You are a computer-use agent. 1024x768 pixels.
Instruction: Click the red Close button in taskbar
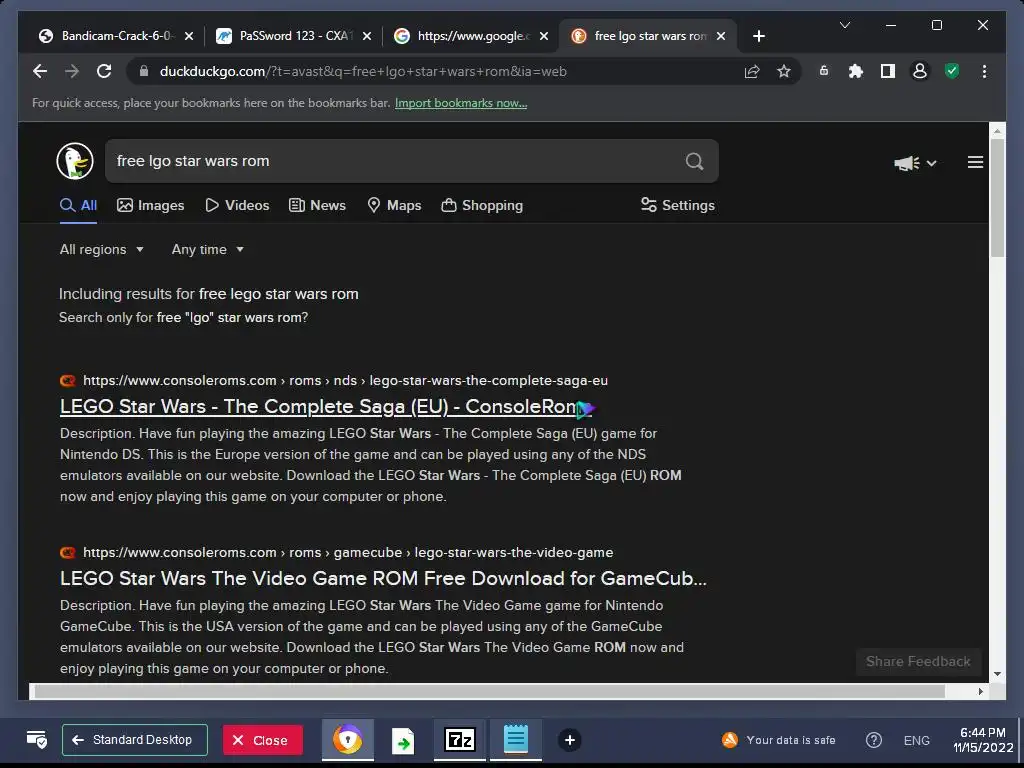click(263, 740)
